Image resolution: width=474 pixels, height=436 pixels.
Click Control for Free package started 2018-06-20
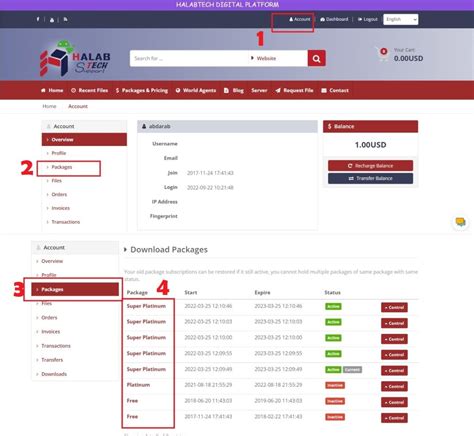[x=394, y=402]
